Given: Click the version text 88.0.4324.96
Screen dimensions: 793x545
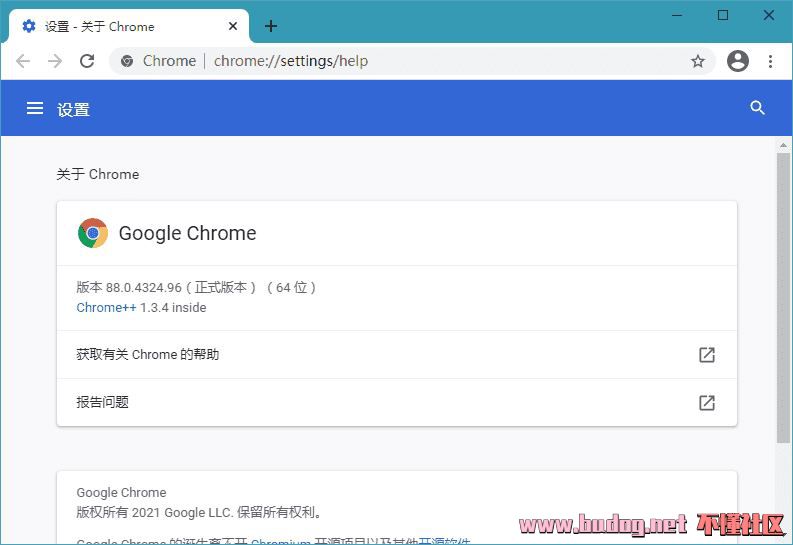Looking at the screenshot, I should coord(144,288).
